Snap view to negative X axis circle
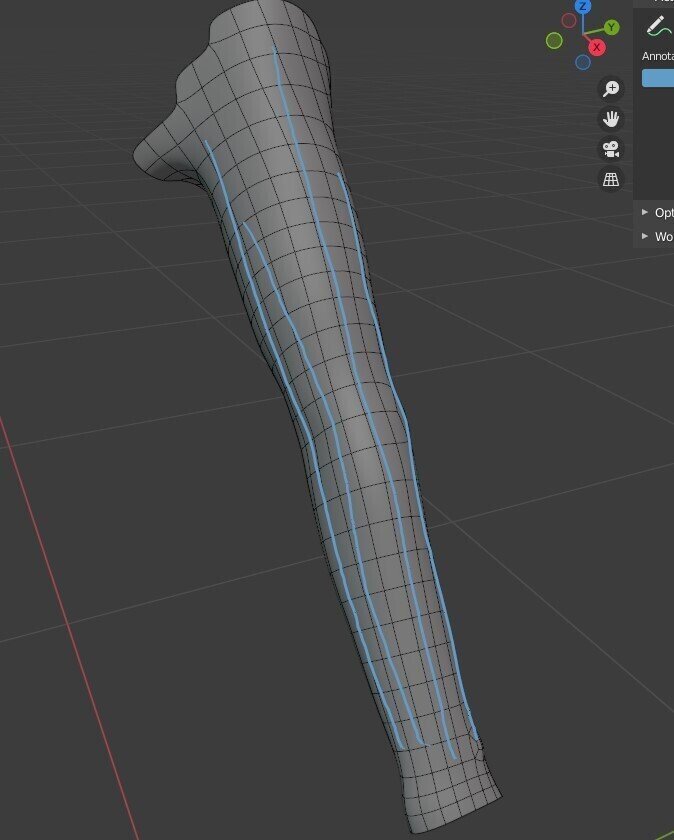This screenshot has width=674, height=840. tap(569, 20)
